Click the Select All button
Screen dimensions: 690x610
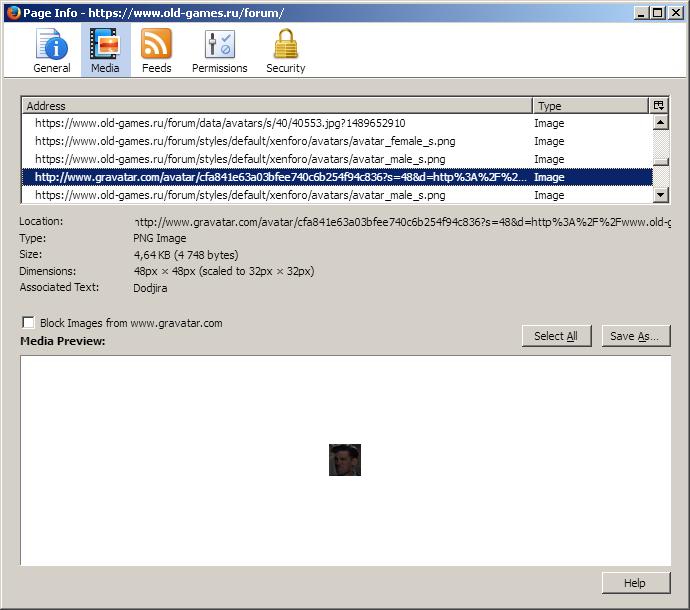coord(556,336)
